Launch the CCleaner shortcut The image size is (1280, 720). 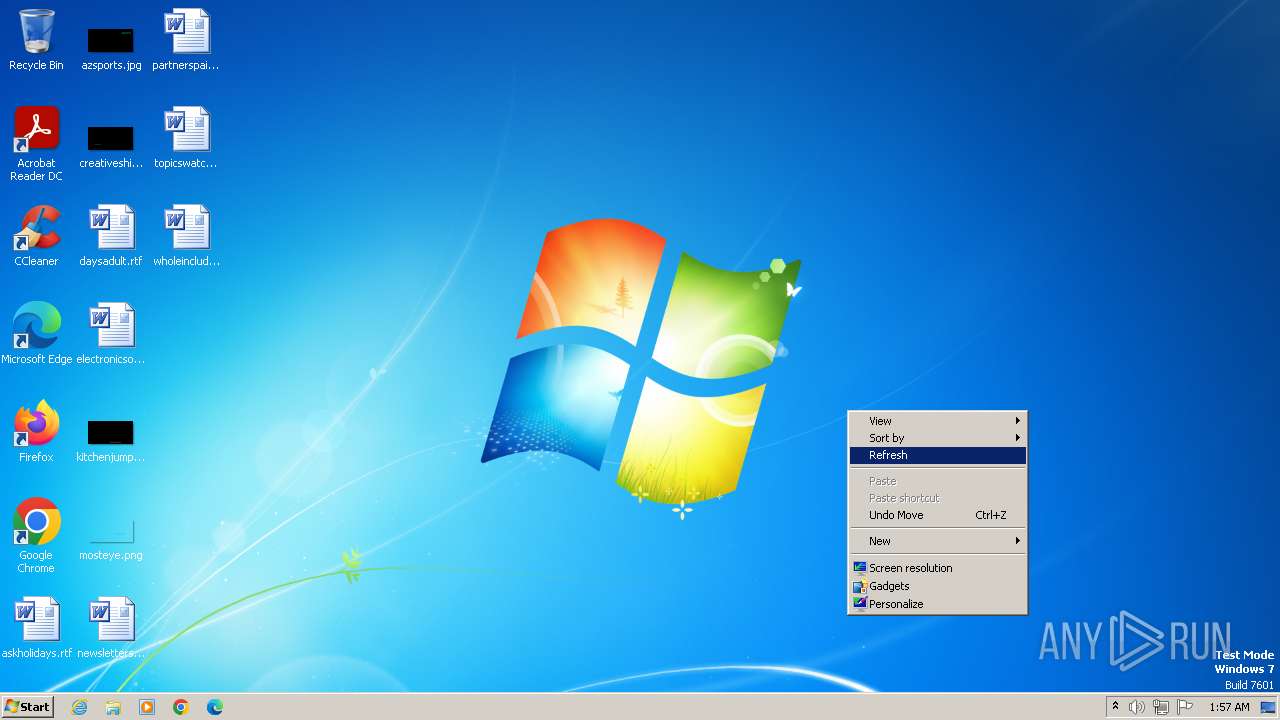point(36,236)
